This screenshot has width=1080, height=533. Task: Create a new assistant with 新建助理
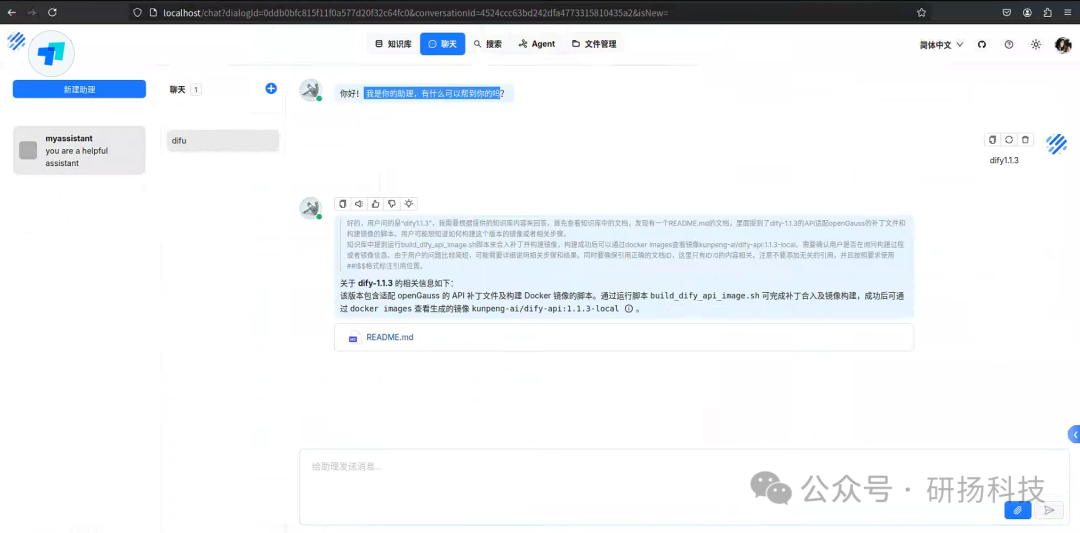79,89
